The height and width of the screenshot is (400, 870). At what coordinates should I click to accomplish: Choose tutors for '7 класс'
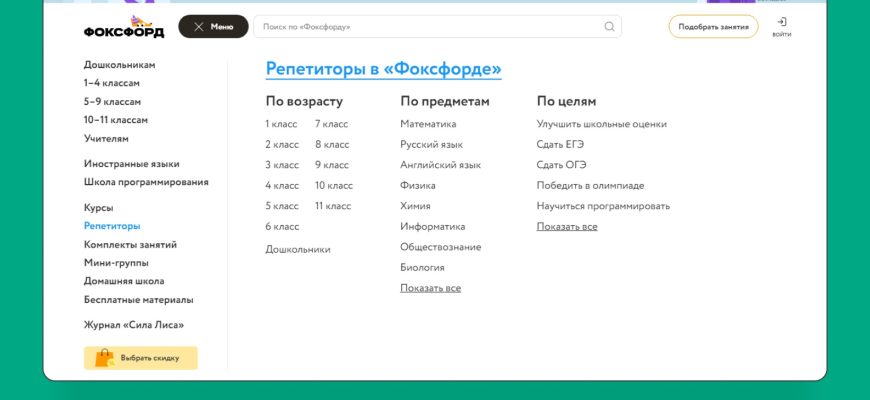(331, 124)
